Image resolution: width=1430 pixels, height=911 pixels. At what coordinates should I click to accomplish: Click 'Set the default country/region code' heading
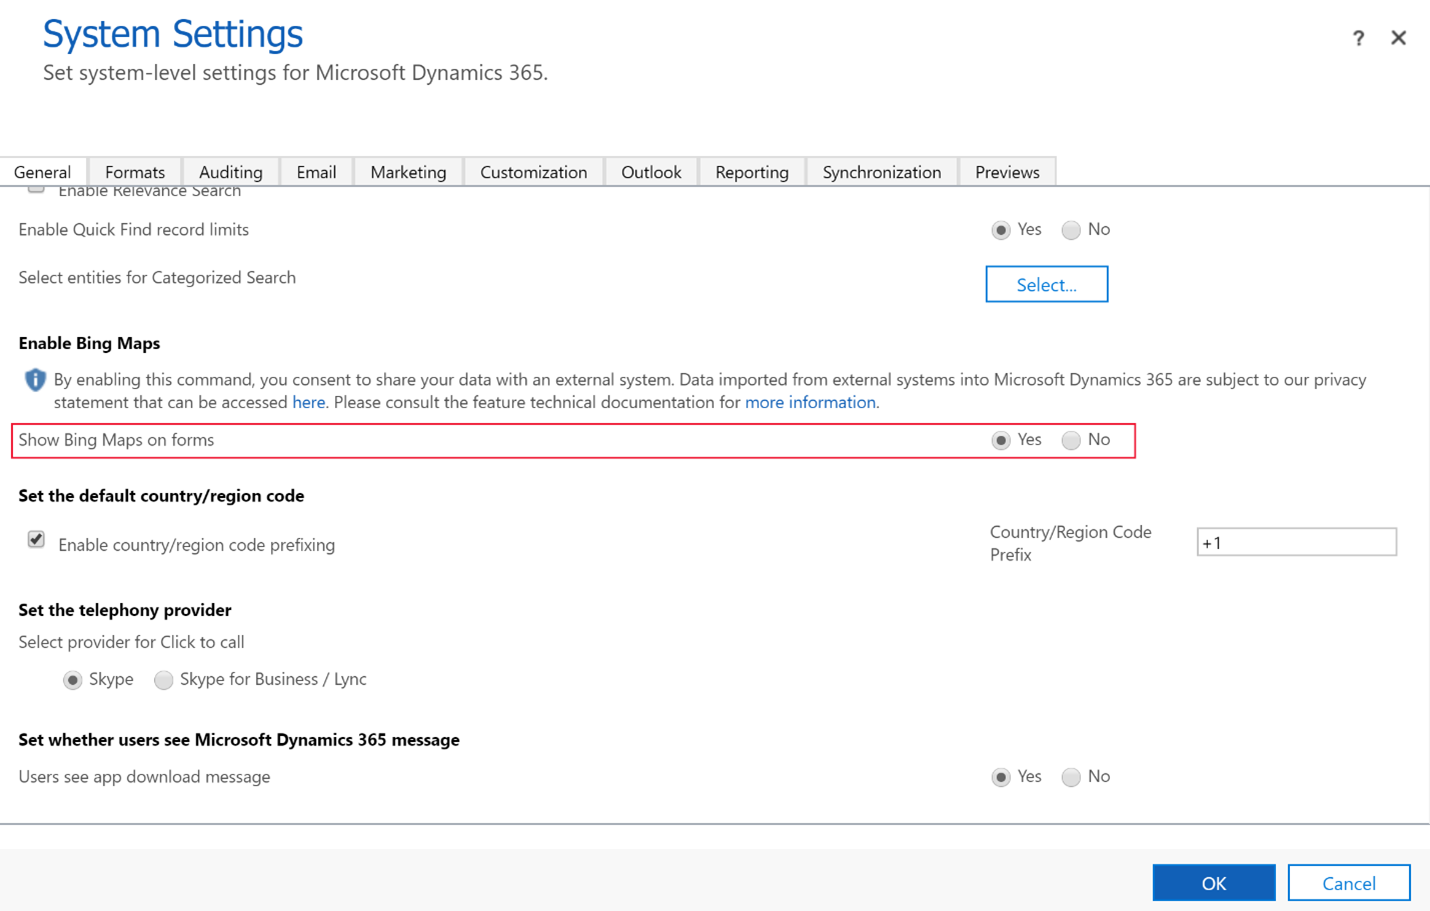click(x=161, y=496)
